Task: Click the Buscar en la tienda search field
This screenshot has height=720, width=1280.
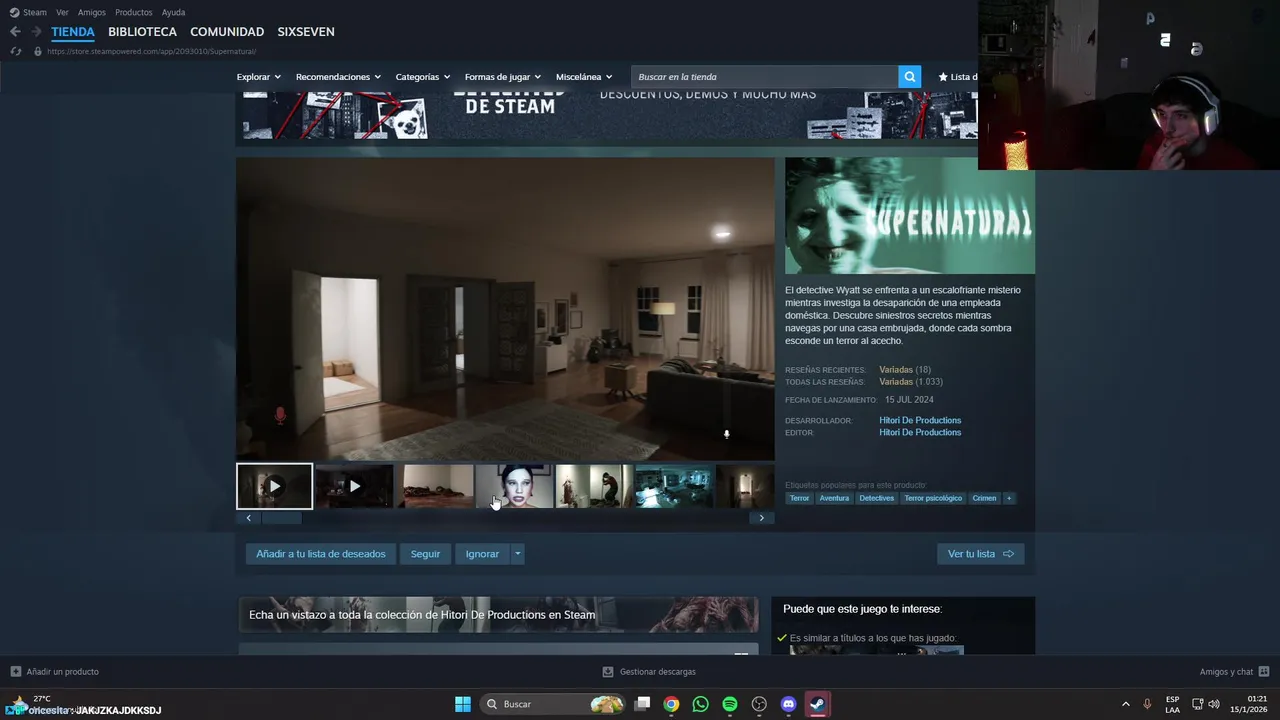Action: (764, 77)
